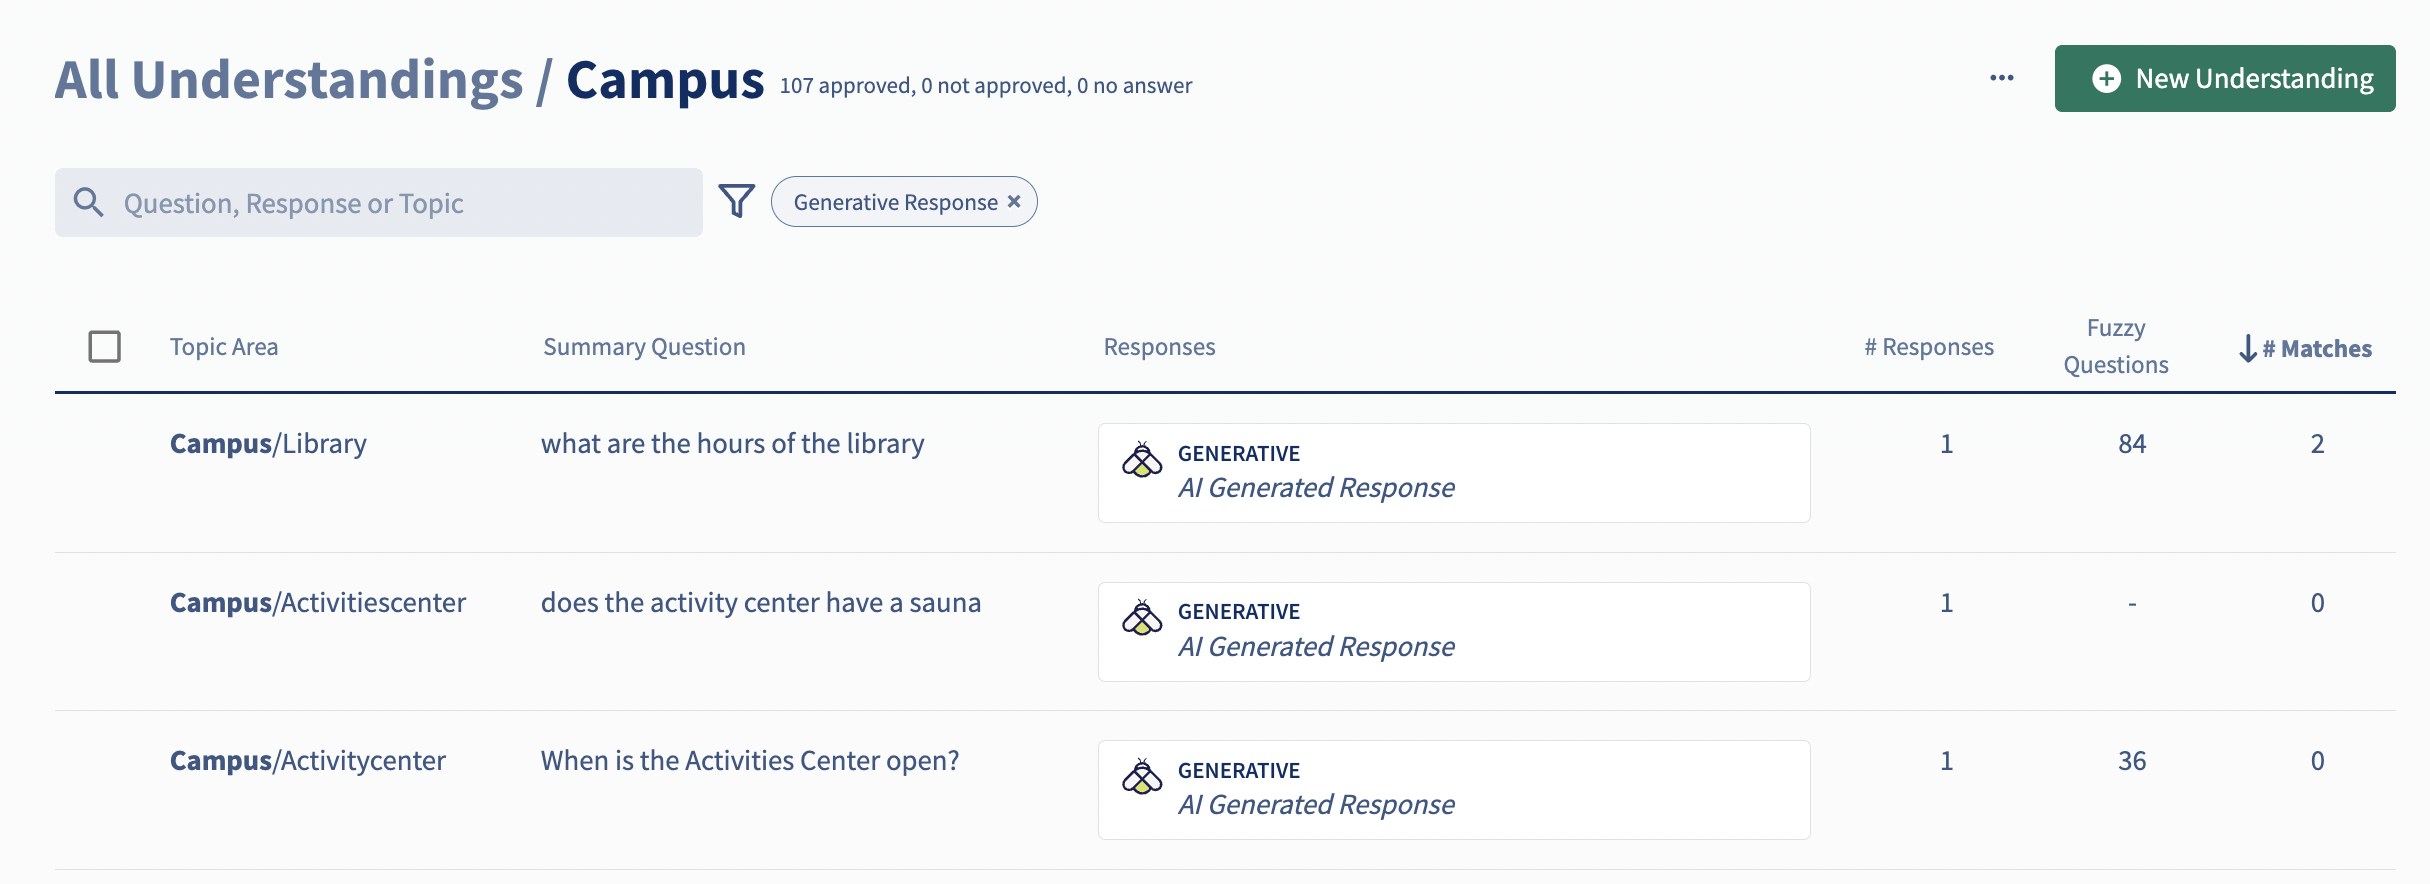The width and height of the screenshot is (2430, 884).
Task: Toggle the select-all checkbox in table header
Action: (x=105, y=347)
